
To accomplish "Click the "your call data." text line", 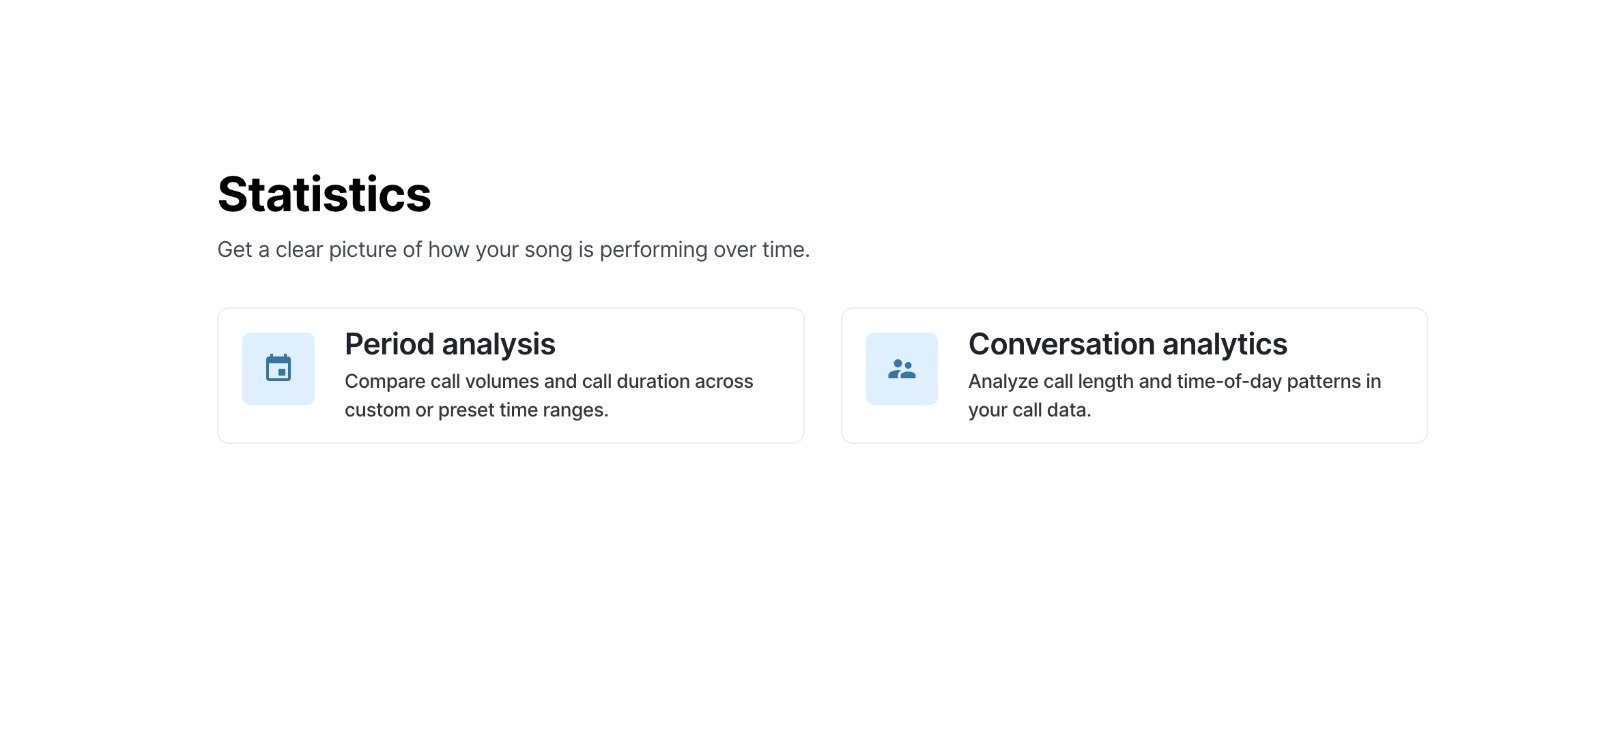I will [1029, 410].
